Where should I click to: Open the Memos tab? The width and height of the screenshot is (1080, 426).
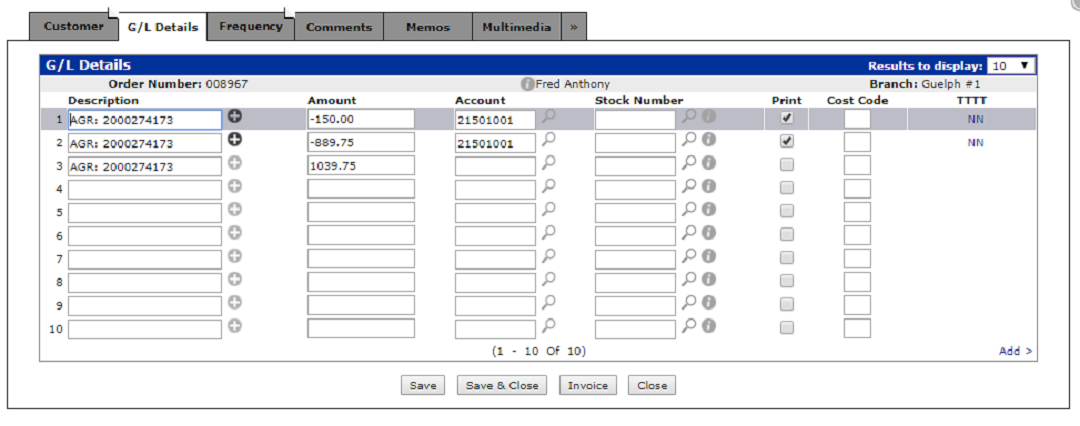(428, 28)
